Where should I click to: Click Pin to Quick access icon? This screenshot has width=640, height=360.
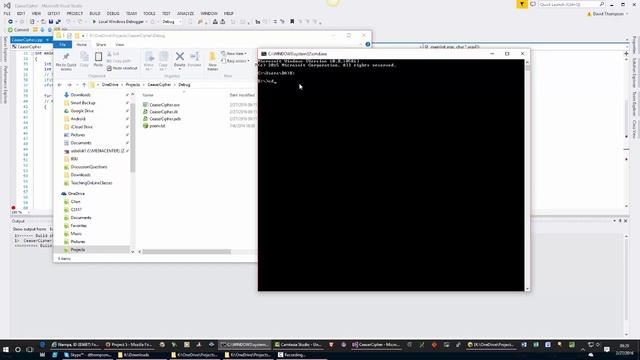tap(66, 61)
